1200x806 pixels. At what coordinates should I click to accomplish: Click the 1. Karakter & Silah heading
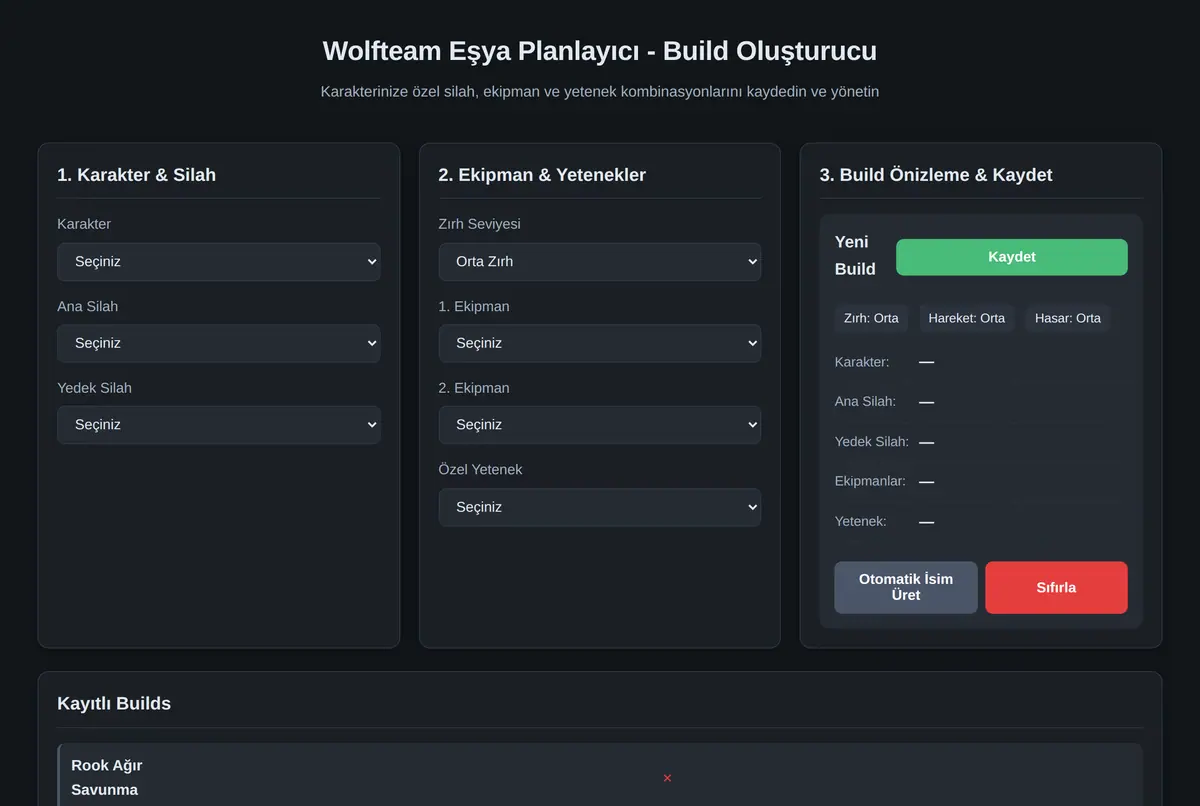(x=137, y=175)
